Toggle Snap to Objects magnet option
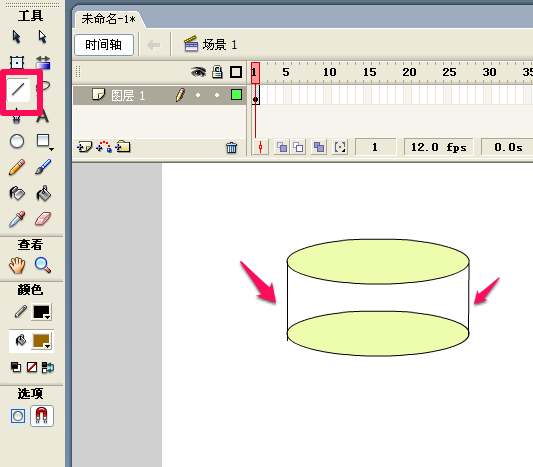Screen dimensions: 533x467 point(42,416)
